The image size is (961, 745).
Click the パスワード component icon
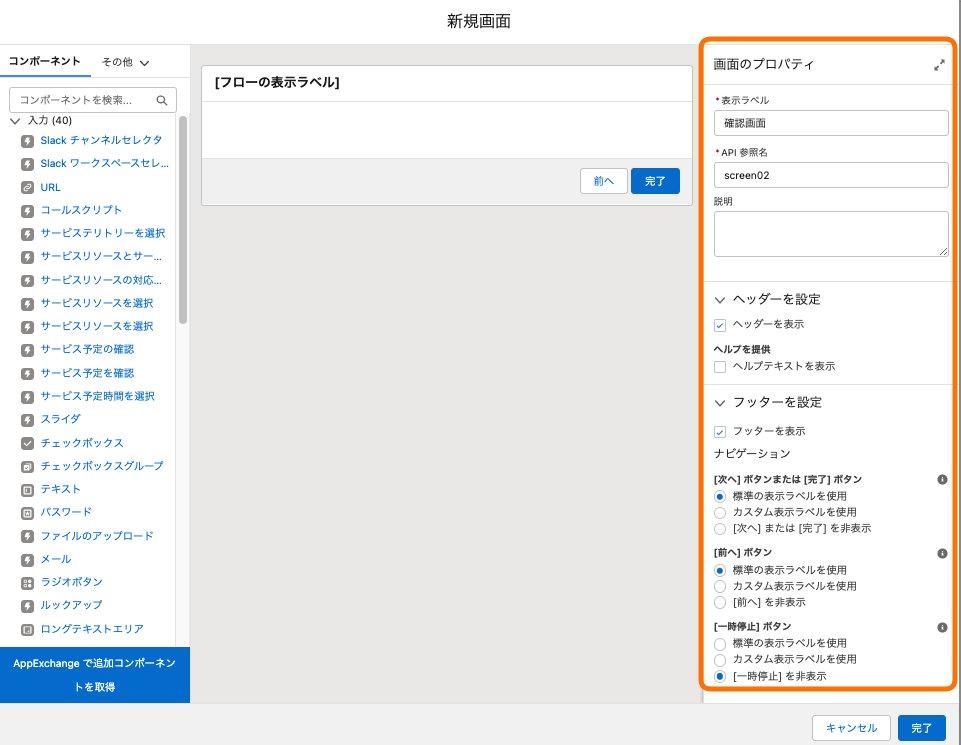(x=27, y=513)
